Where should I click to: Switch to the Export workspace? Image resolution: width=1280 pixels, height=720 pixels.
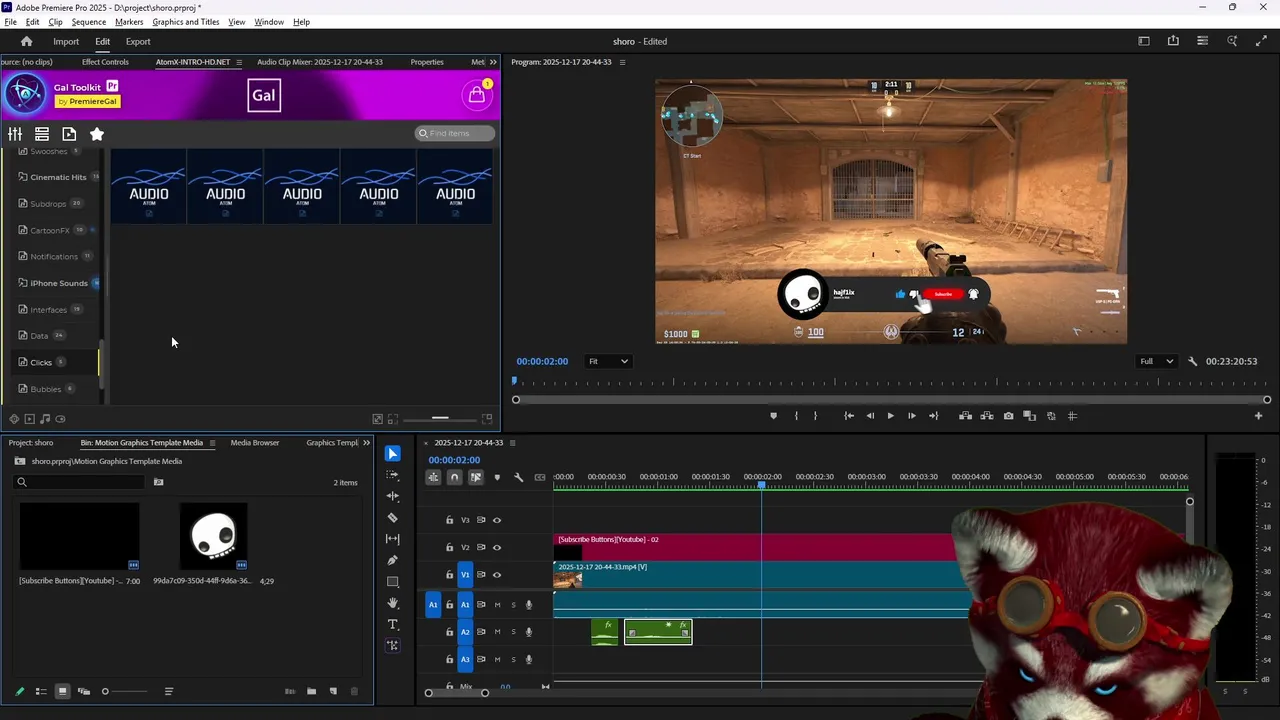coord(138,42)
